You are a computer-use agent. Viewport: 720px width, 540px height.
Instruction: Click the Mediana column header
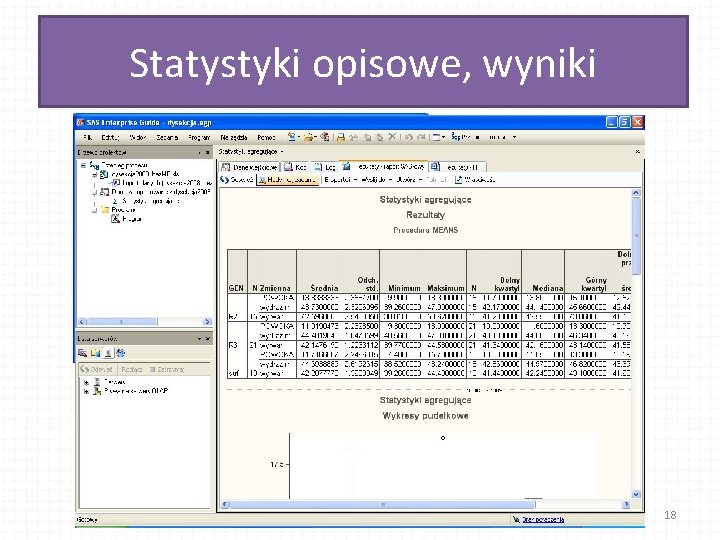pos(547,288)
